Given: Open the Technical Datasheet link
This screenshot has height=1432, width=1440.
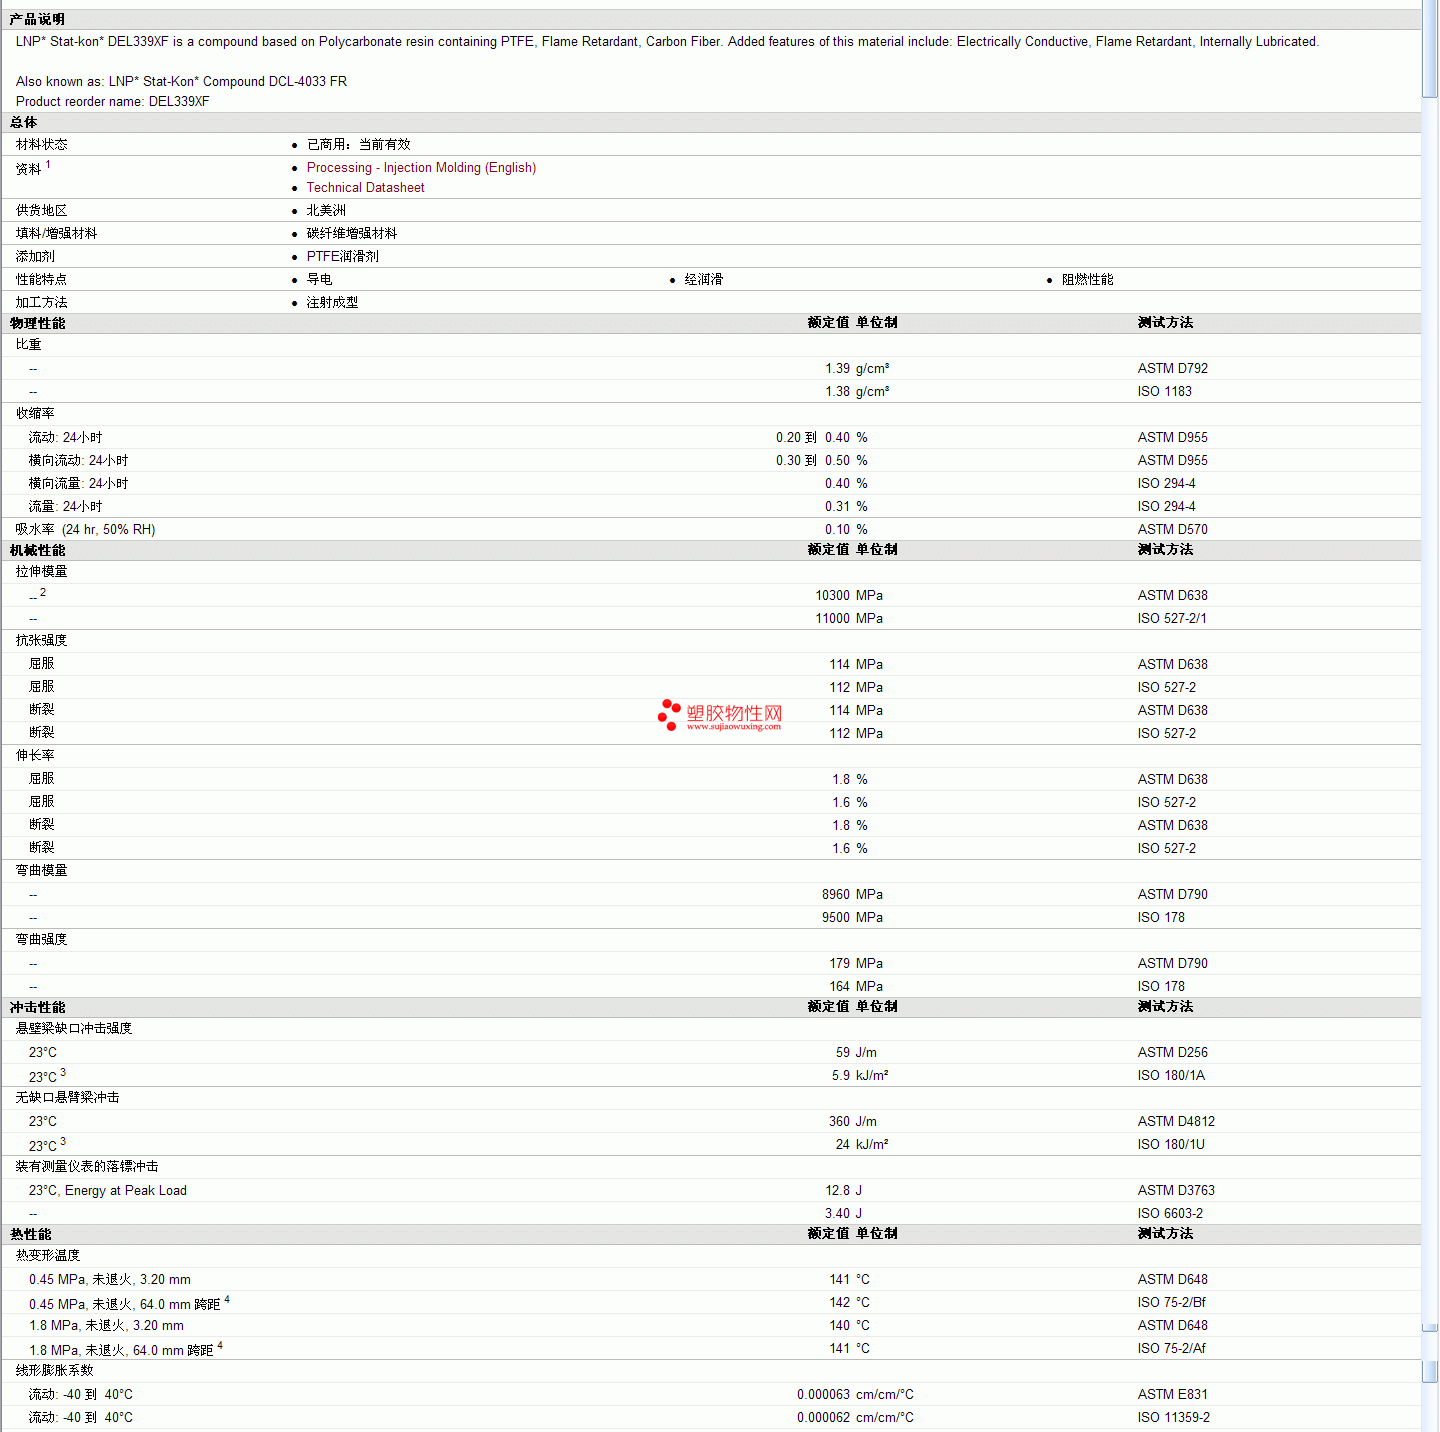Looking at the screenshot, I should pos(365,188).
